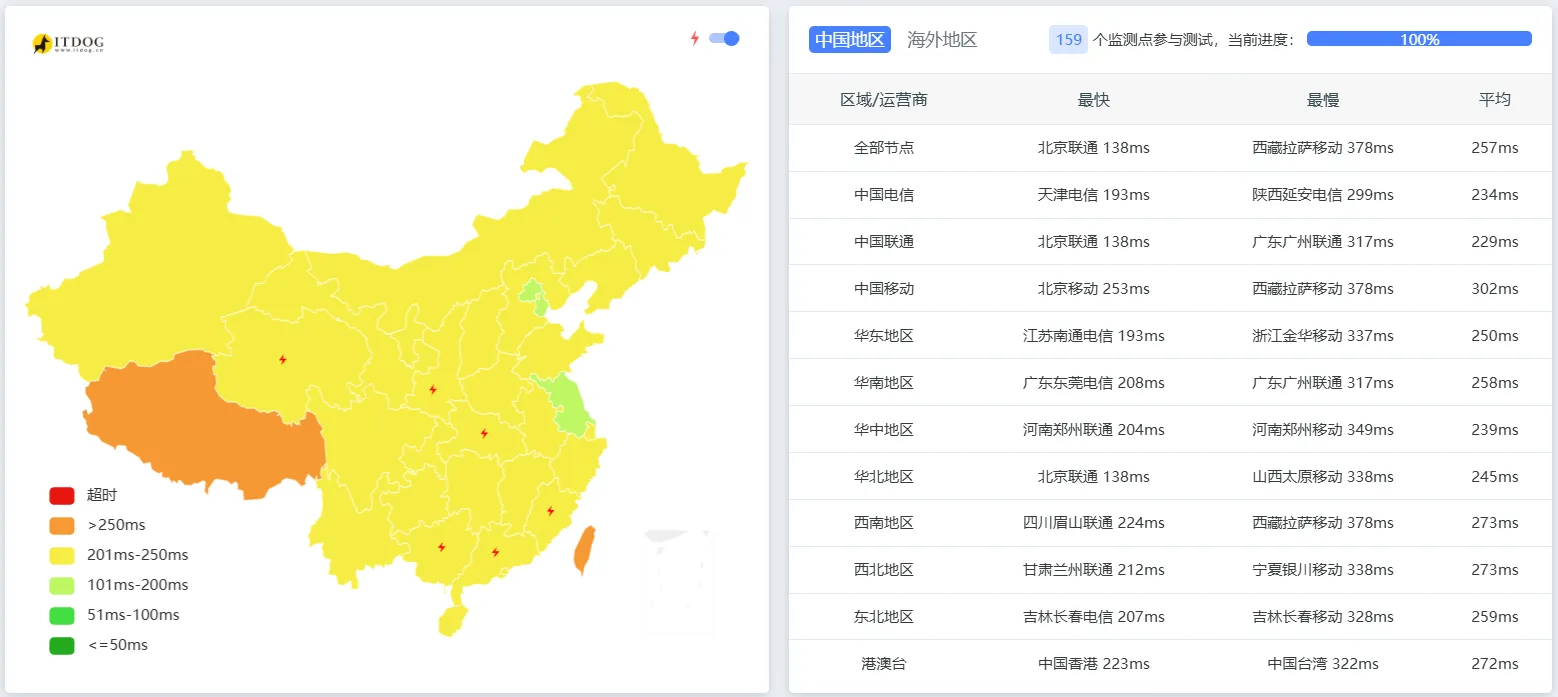The image size is (1558, 697).
Task: Click the 西藏拉萨移动 378ms result cell
Action: tap(1323, 147)
